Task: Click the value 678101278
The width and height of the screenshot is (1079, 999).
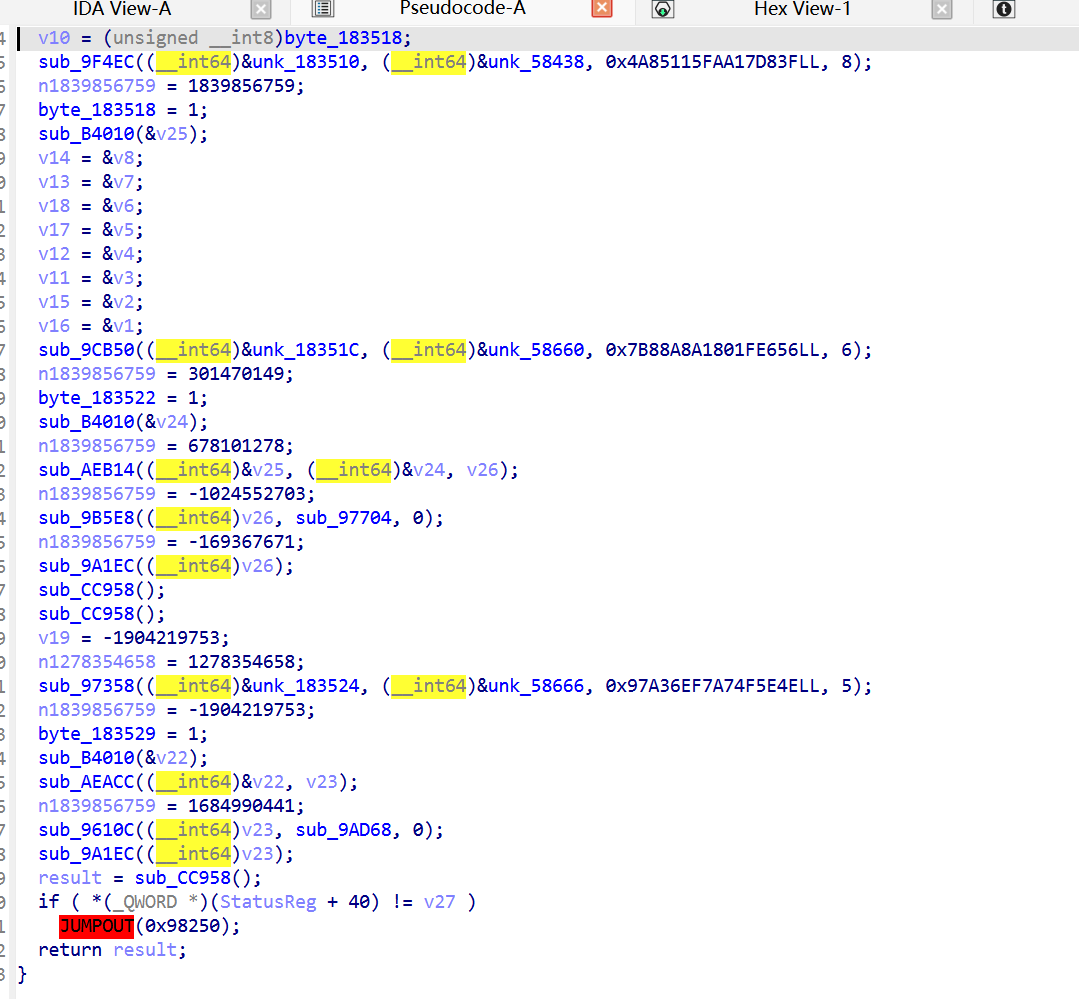Action: (236, 446)
